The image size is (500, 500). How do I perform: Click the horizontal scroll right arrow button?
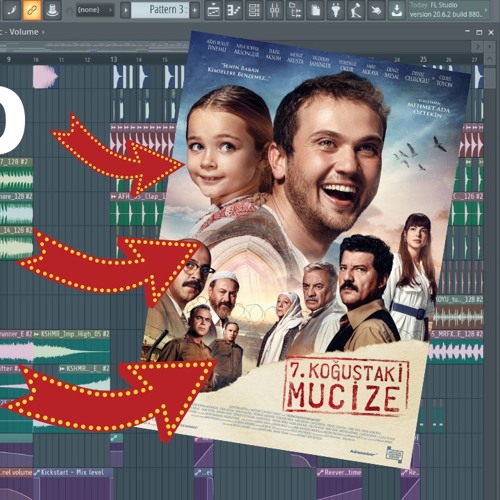[x=478, y=47]
